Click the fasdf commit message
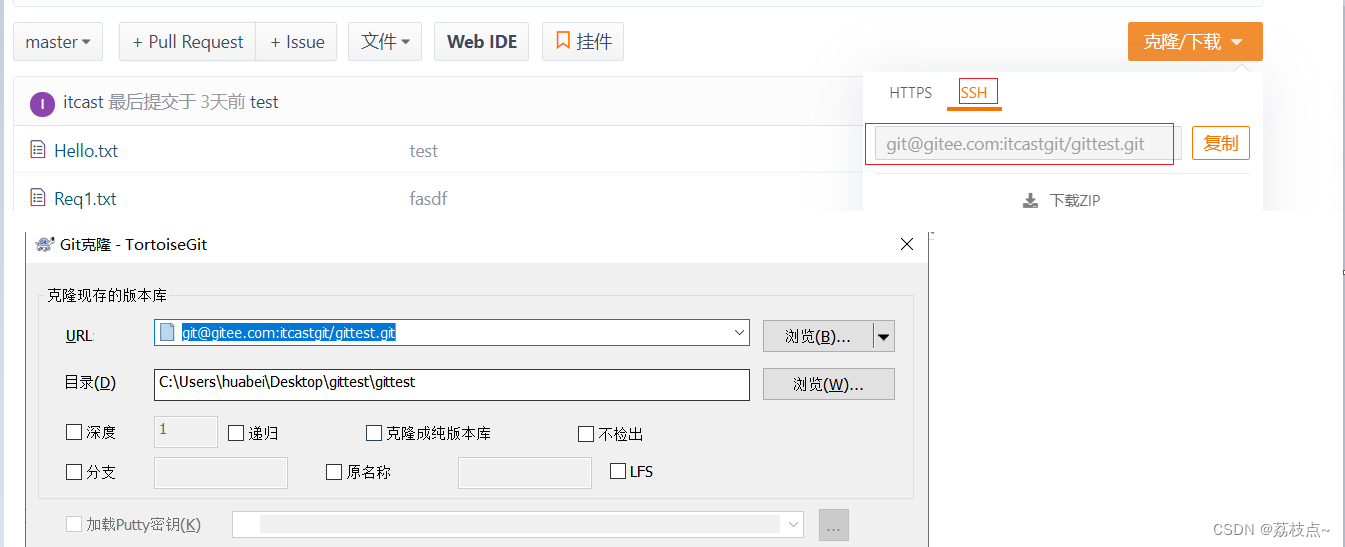This screenshot has width=1345, height=547. point(428,199)
